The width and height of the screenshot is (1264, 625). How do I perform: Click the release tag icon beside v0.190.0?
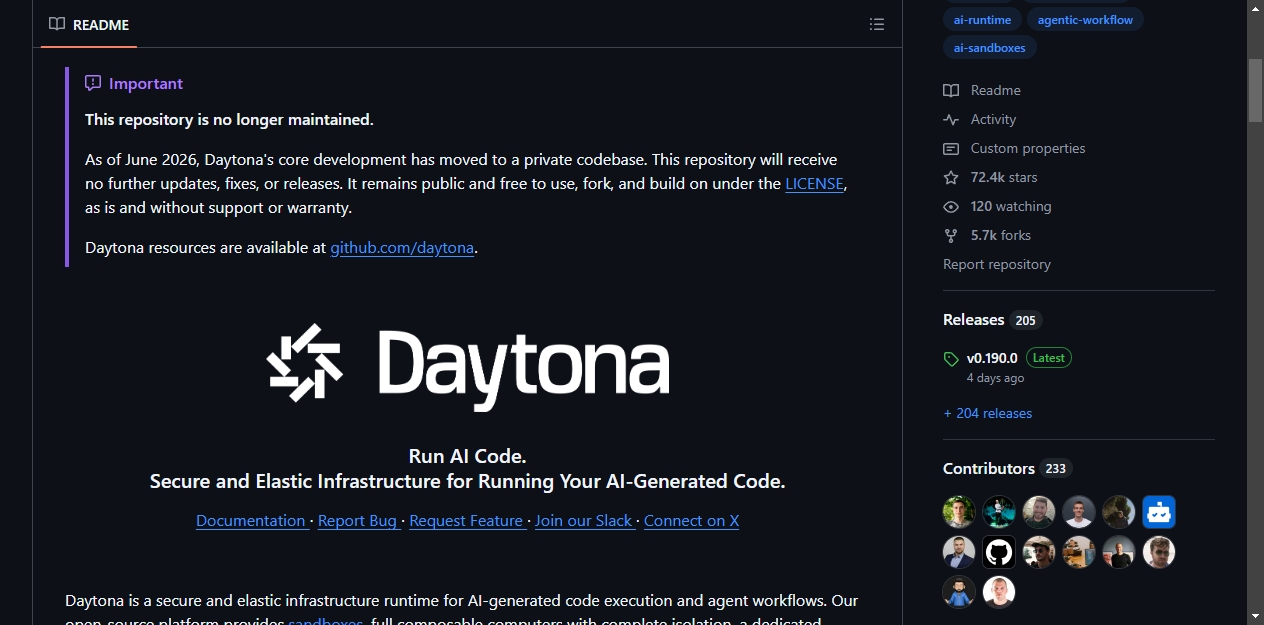click(951, 359)
